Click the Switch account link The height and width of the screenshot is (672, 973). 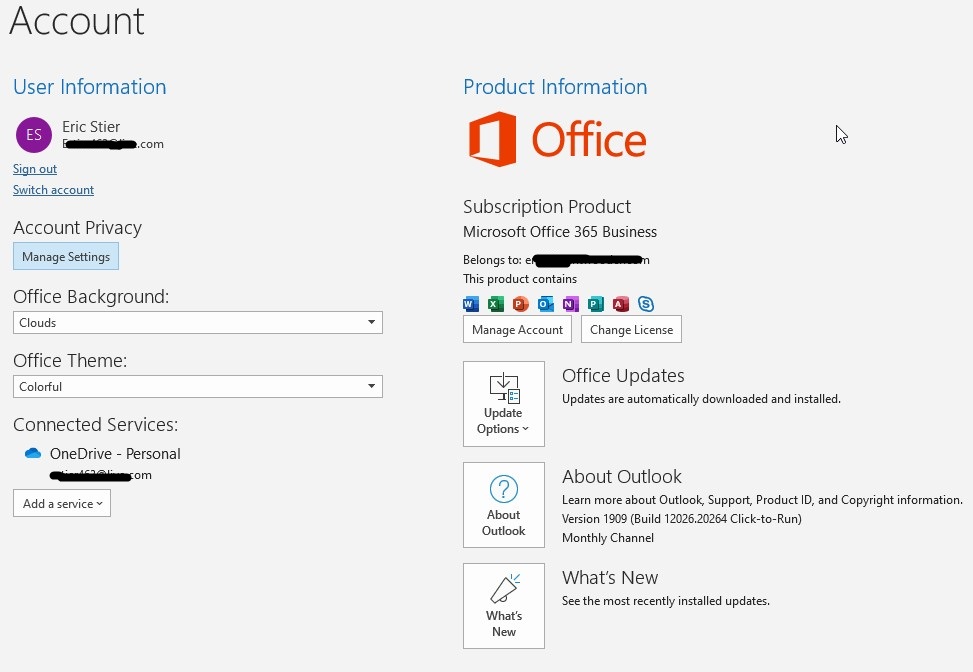[x=53, y=190]
